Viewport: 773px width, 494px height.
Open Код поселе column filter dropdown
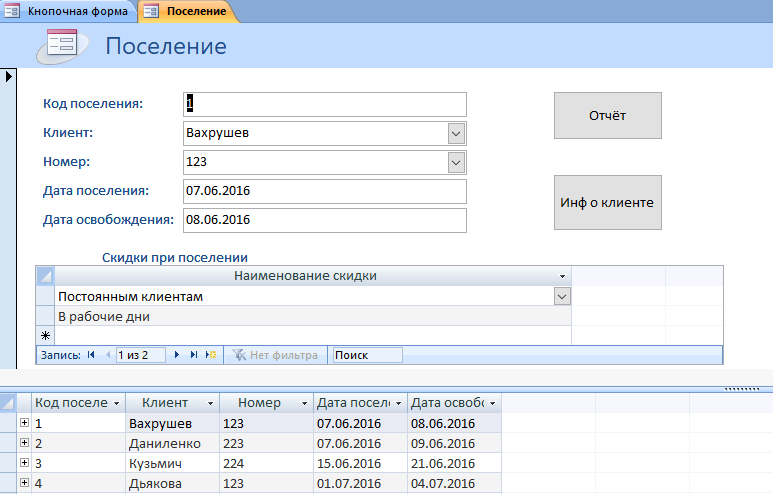[x=116, y=403]
